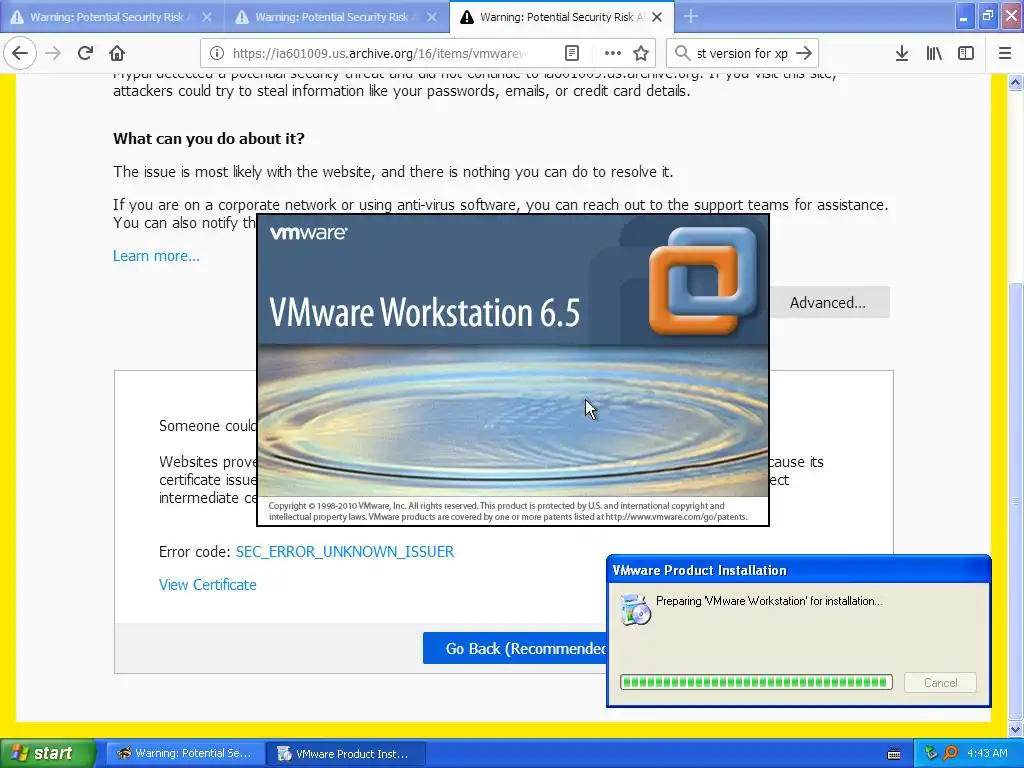This screenshot has height=768, width=1024.
Task: Click the 4:43 AM system clock
Action: pyautogui.click(x=987, y=754)
